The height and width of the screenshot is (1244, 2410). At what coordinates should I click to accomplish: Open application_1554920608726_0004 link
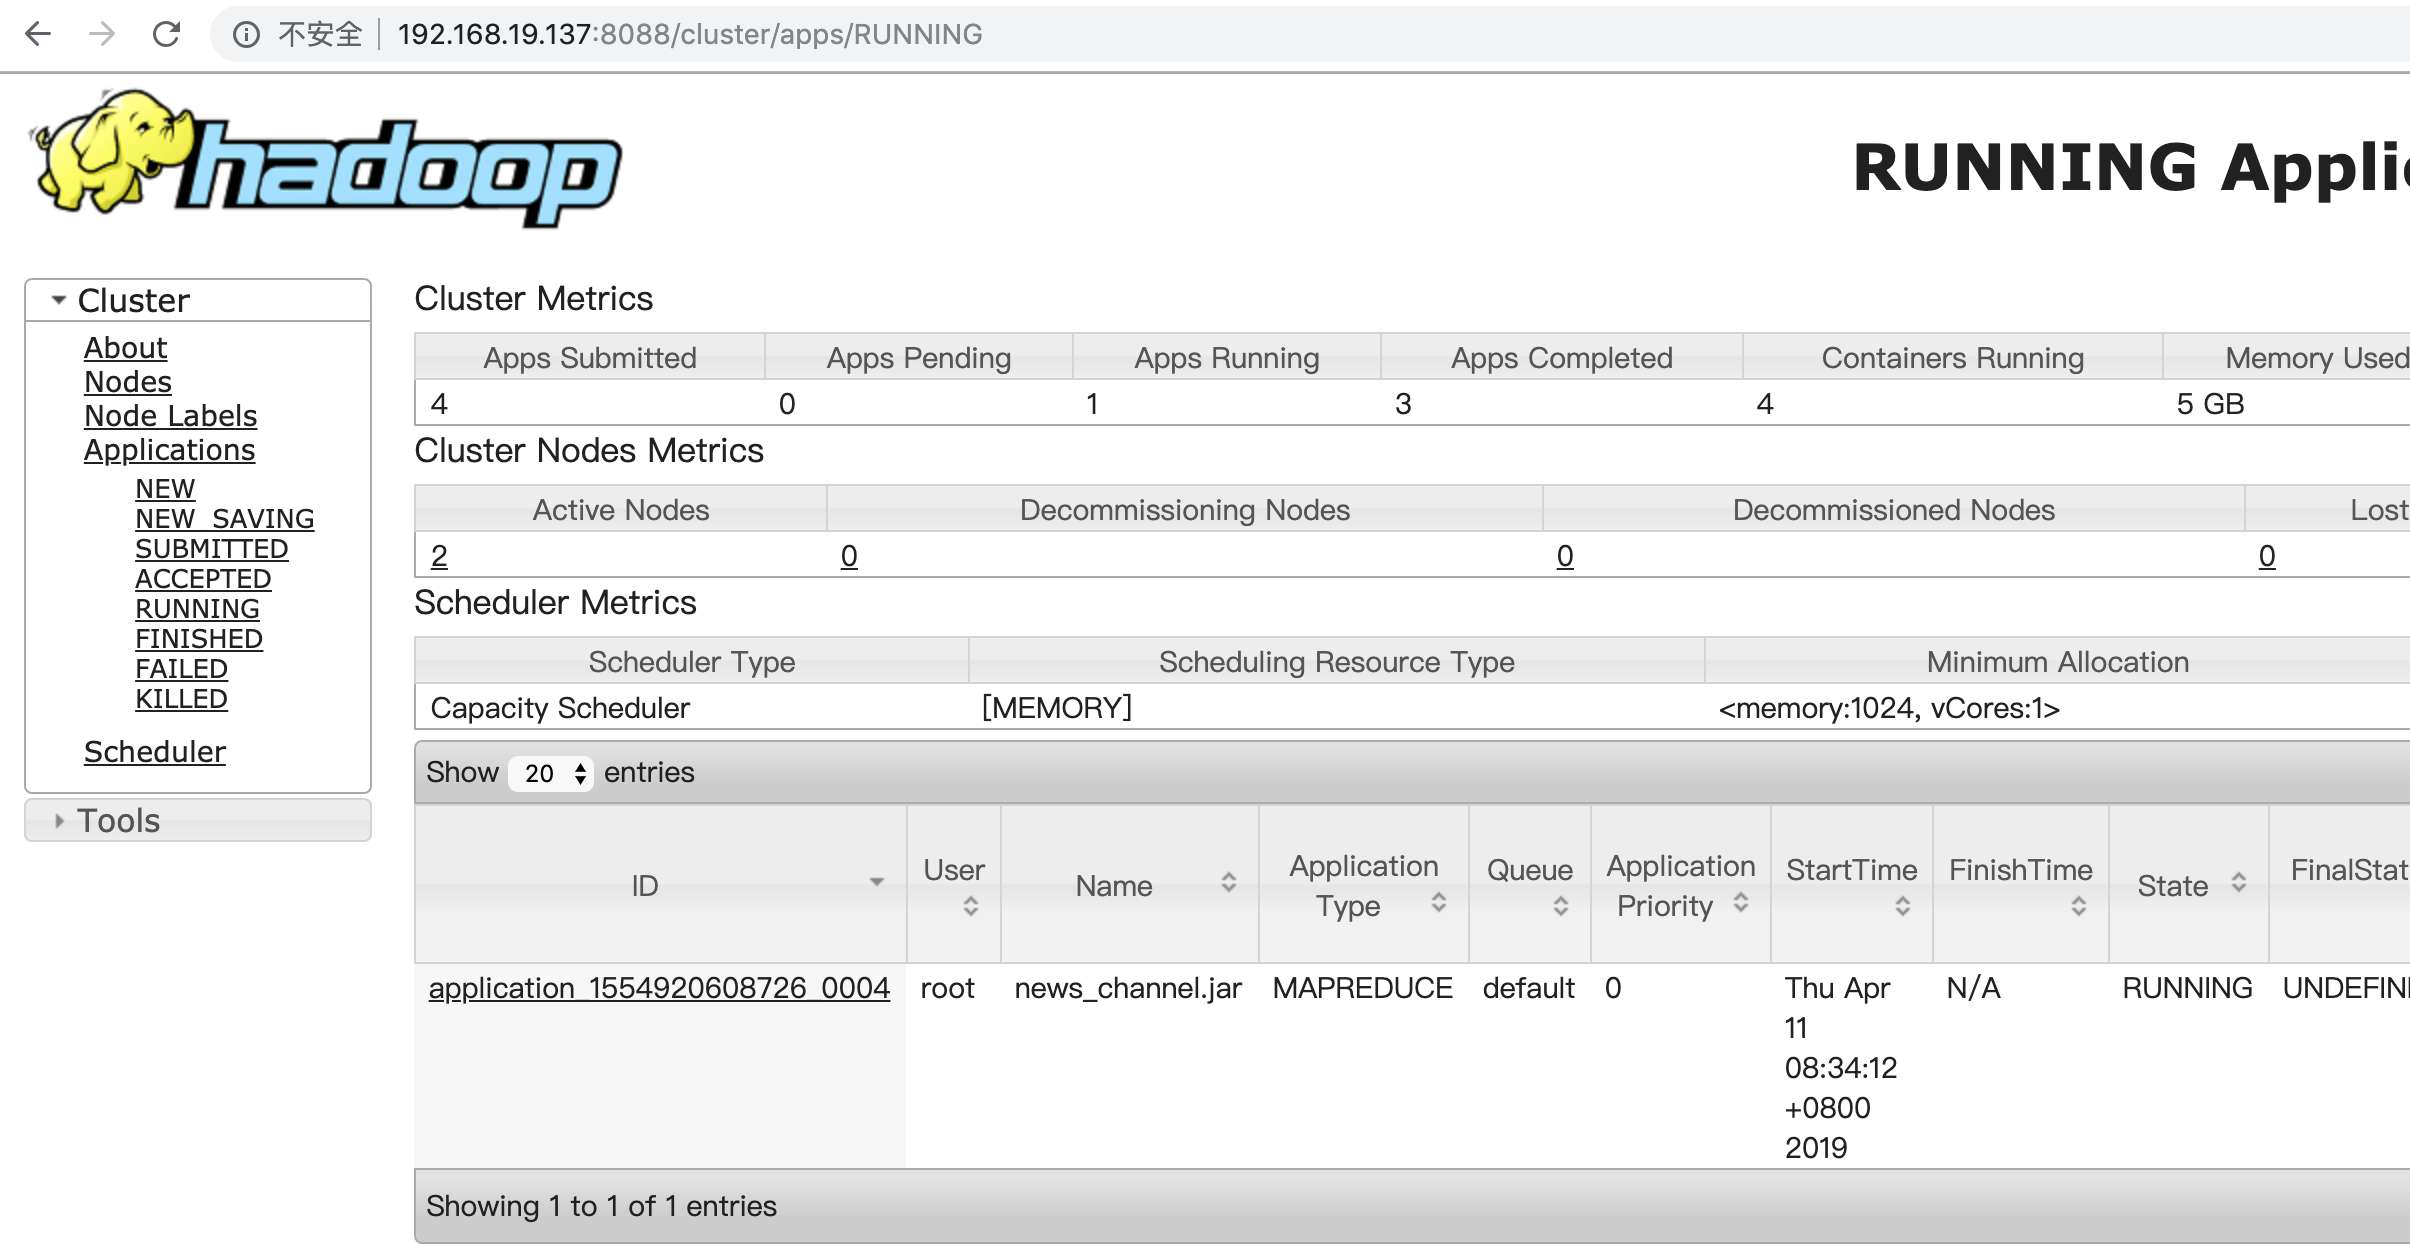point(659,988)
